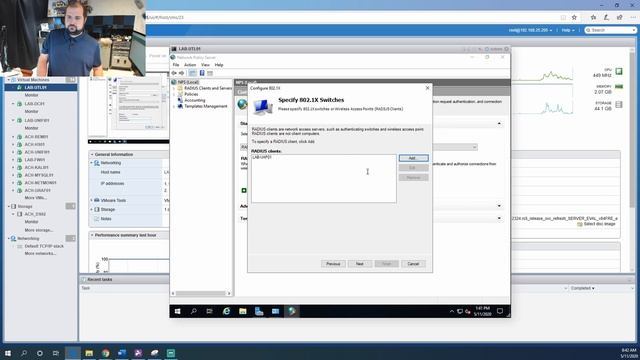Open the guest notification center icon
The width and height of the screenshot is (640, 360).
[500, 311]
